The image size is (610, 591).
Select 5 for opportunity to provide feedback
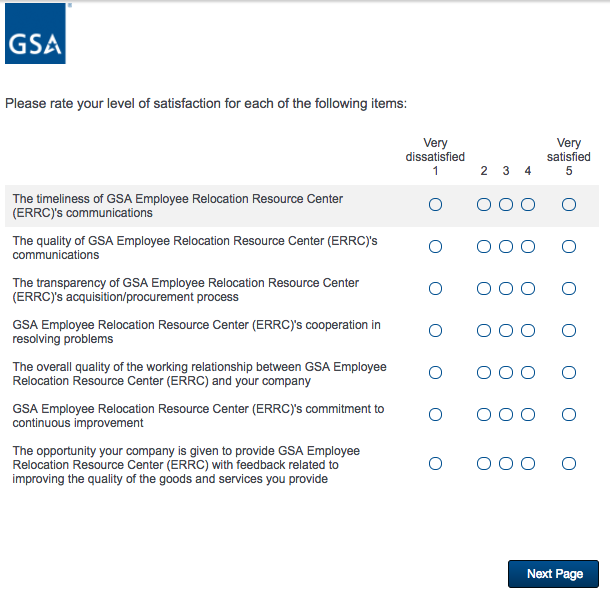click(x=569, y=464)
